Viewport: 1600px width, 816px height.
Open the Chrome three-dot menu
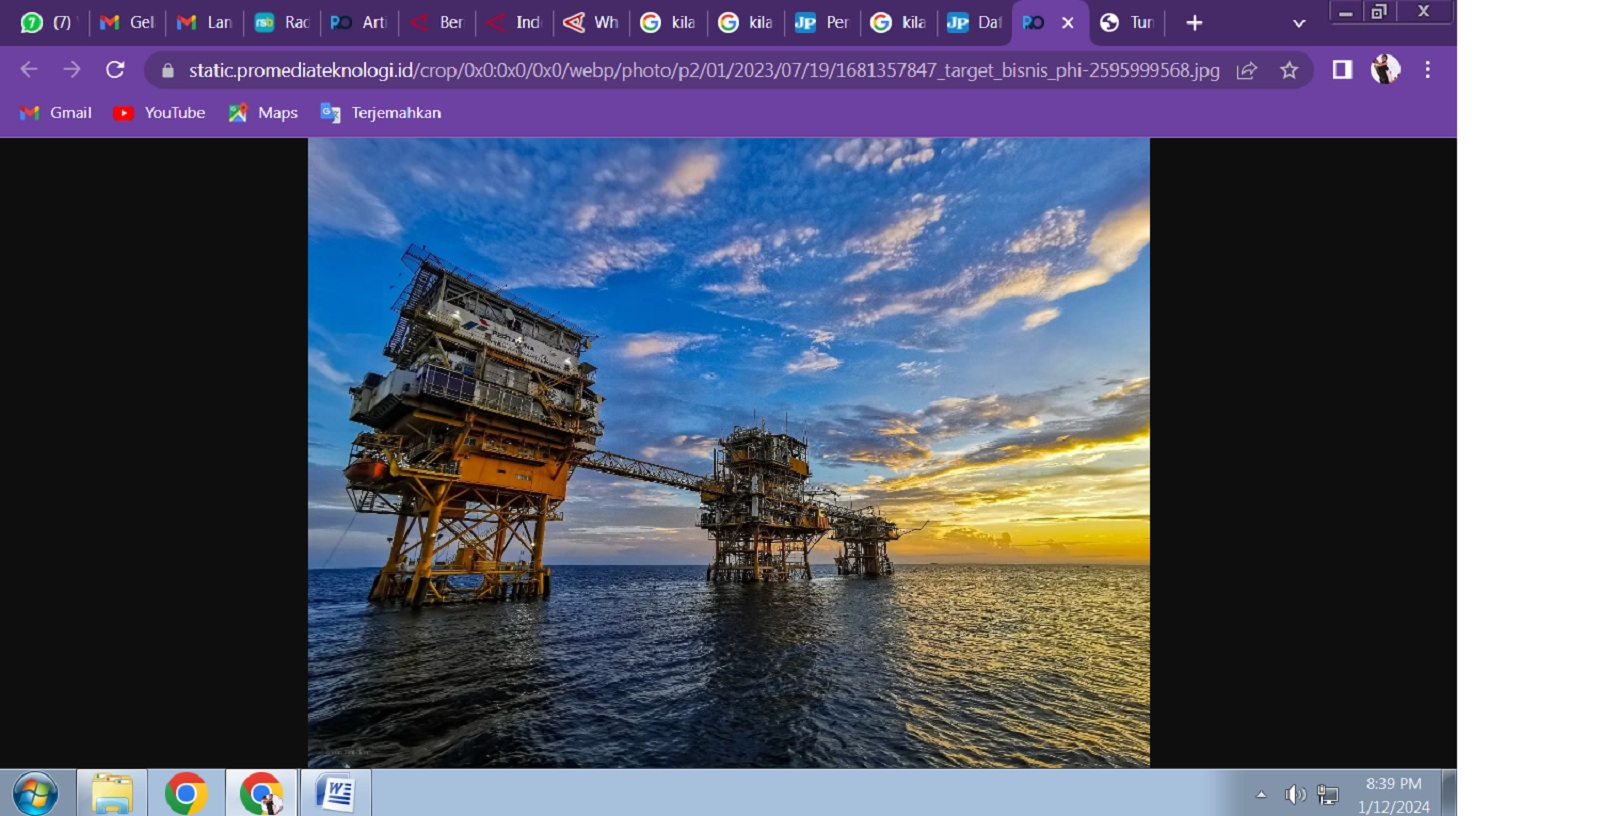[x=1428, y=70]
